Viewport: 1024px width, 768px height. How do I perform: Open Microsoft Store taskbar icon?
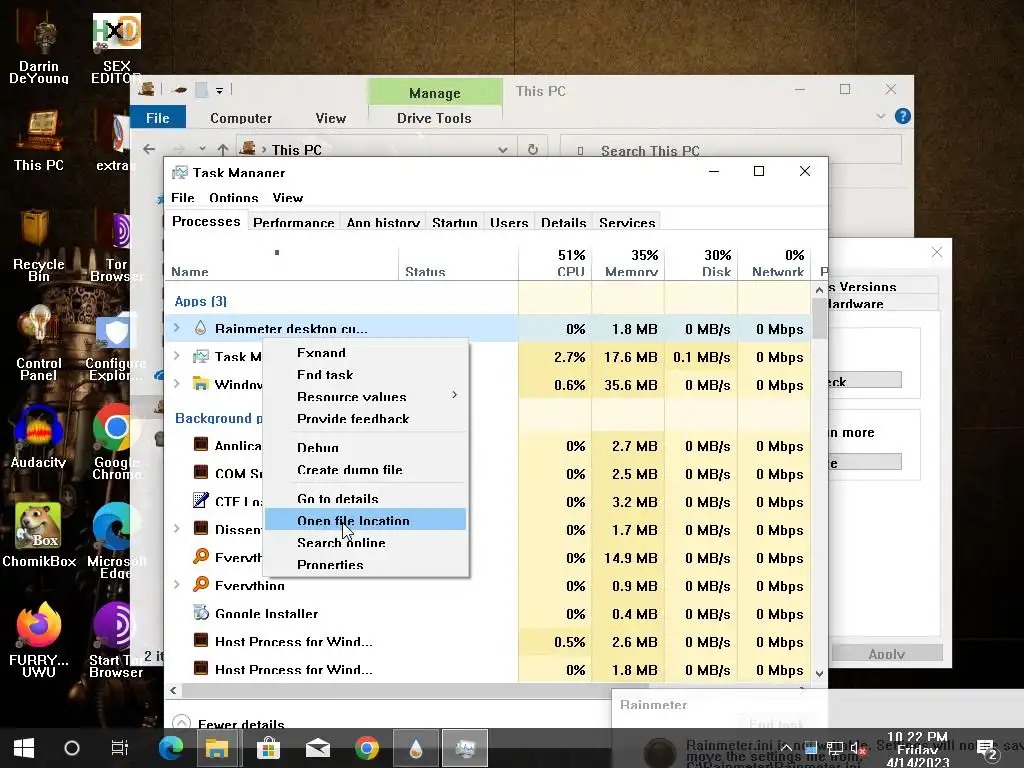tap(268, 748)
